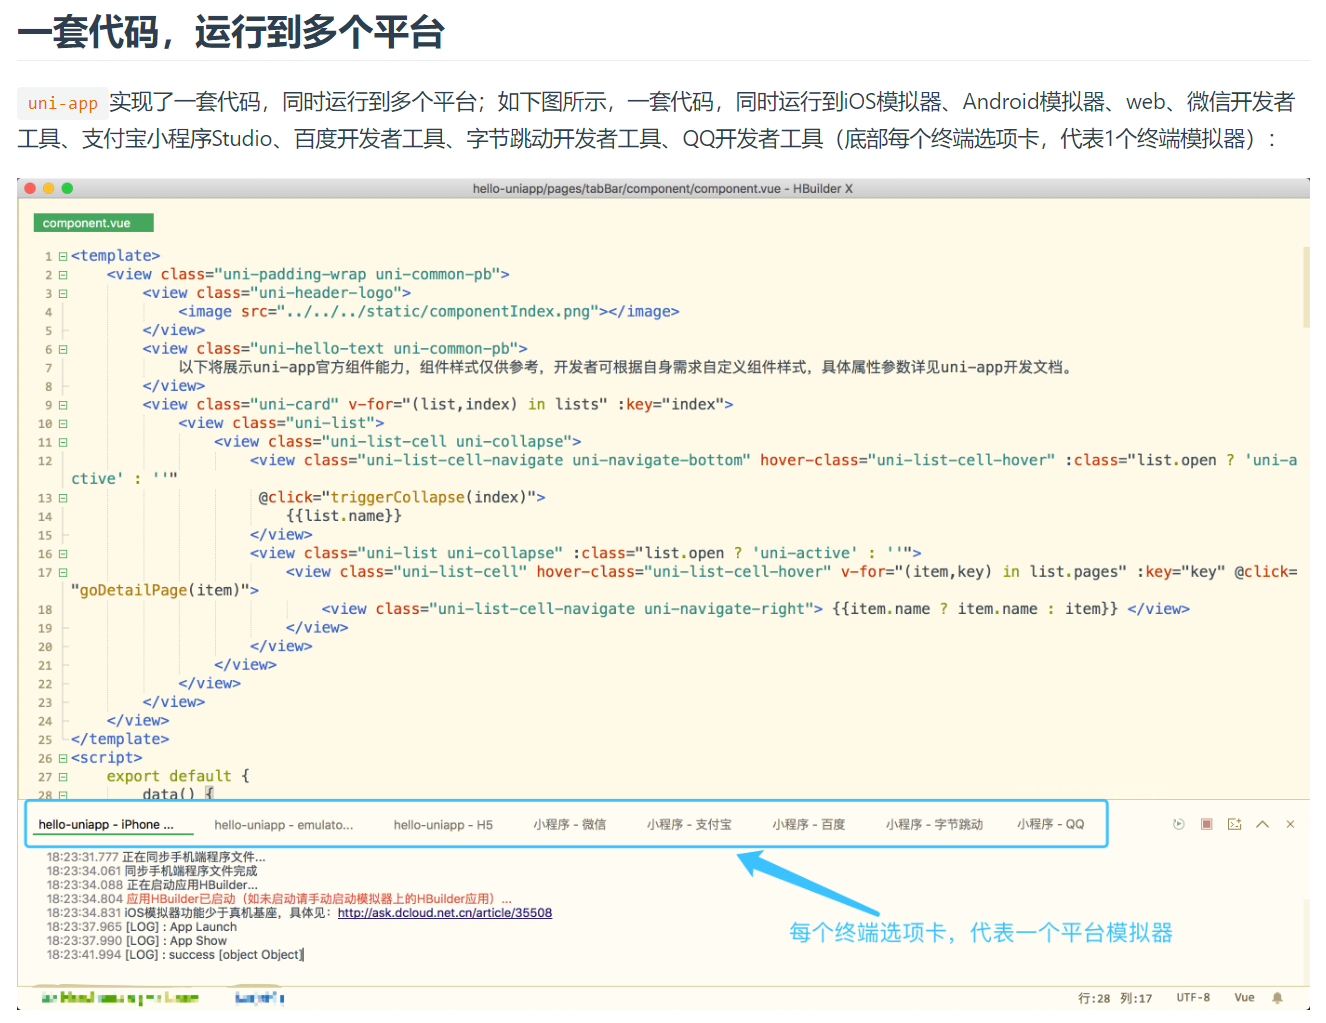Click the "goDetailPage(item)" wrapped code line
Image resolution: width=1326 pixels, height=1023 pixels.
165,591
